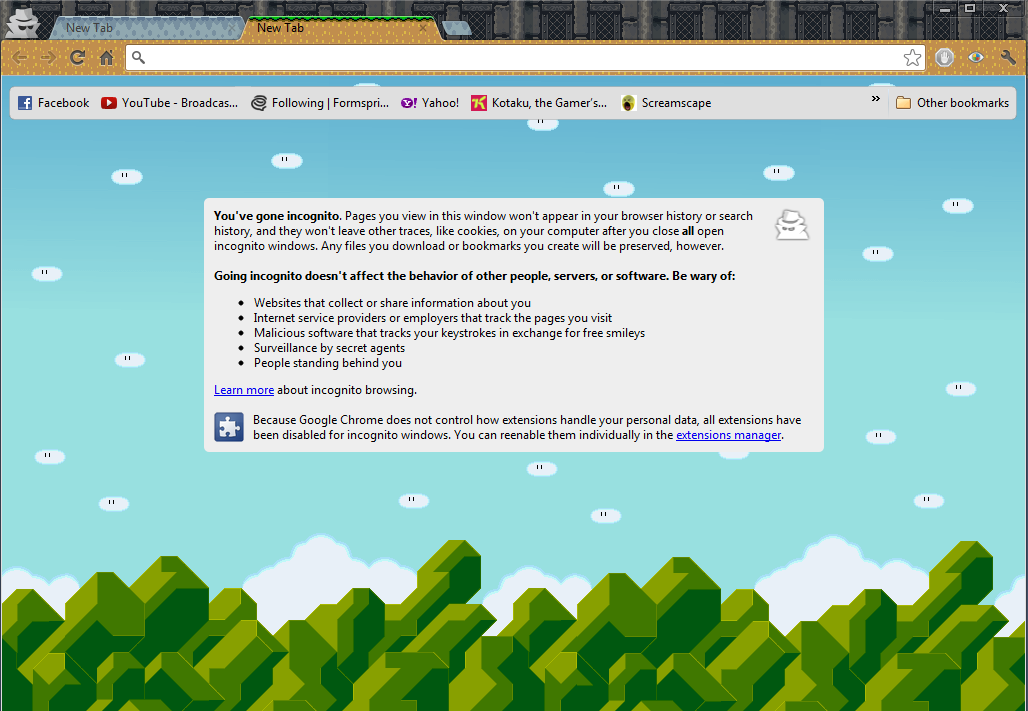Image resolution: width=1028 pixels, height=711 pixels.
Task: Open a new tab button
Action: [457, 28]
